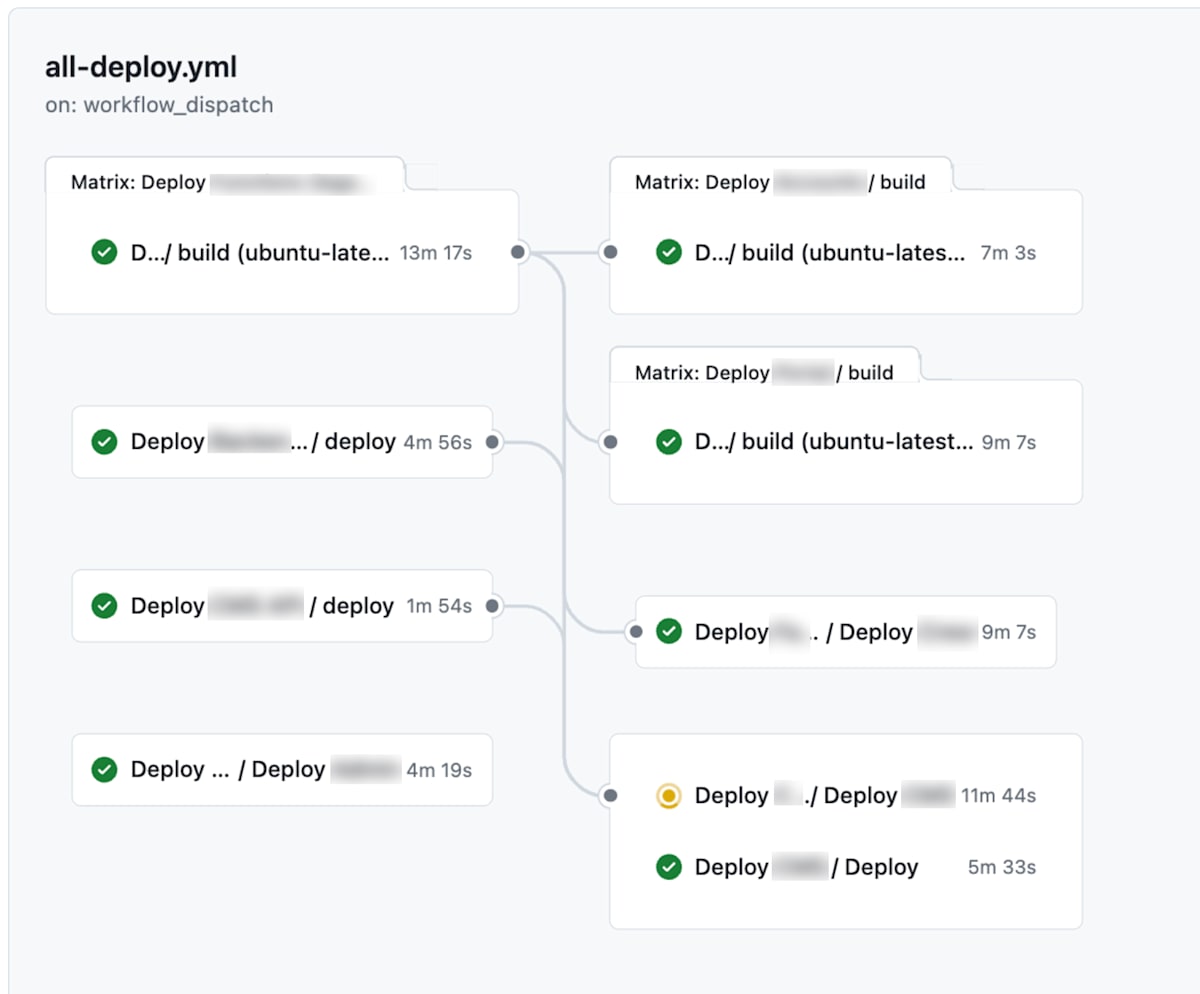
Task: Open the Deploy / deploy job lasting 4m 56s
Action: click(x=282, y=442)
